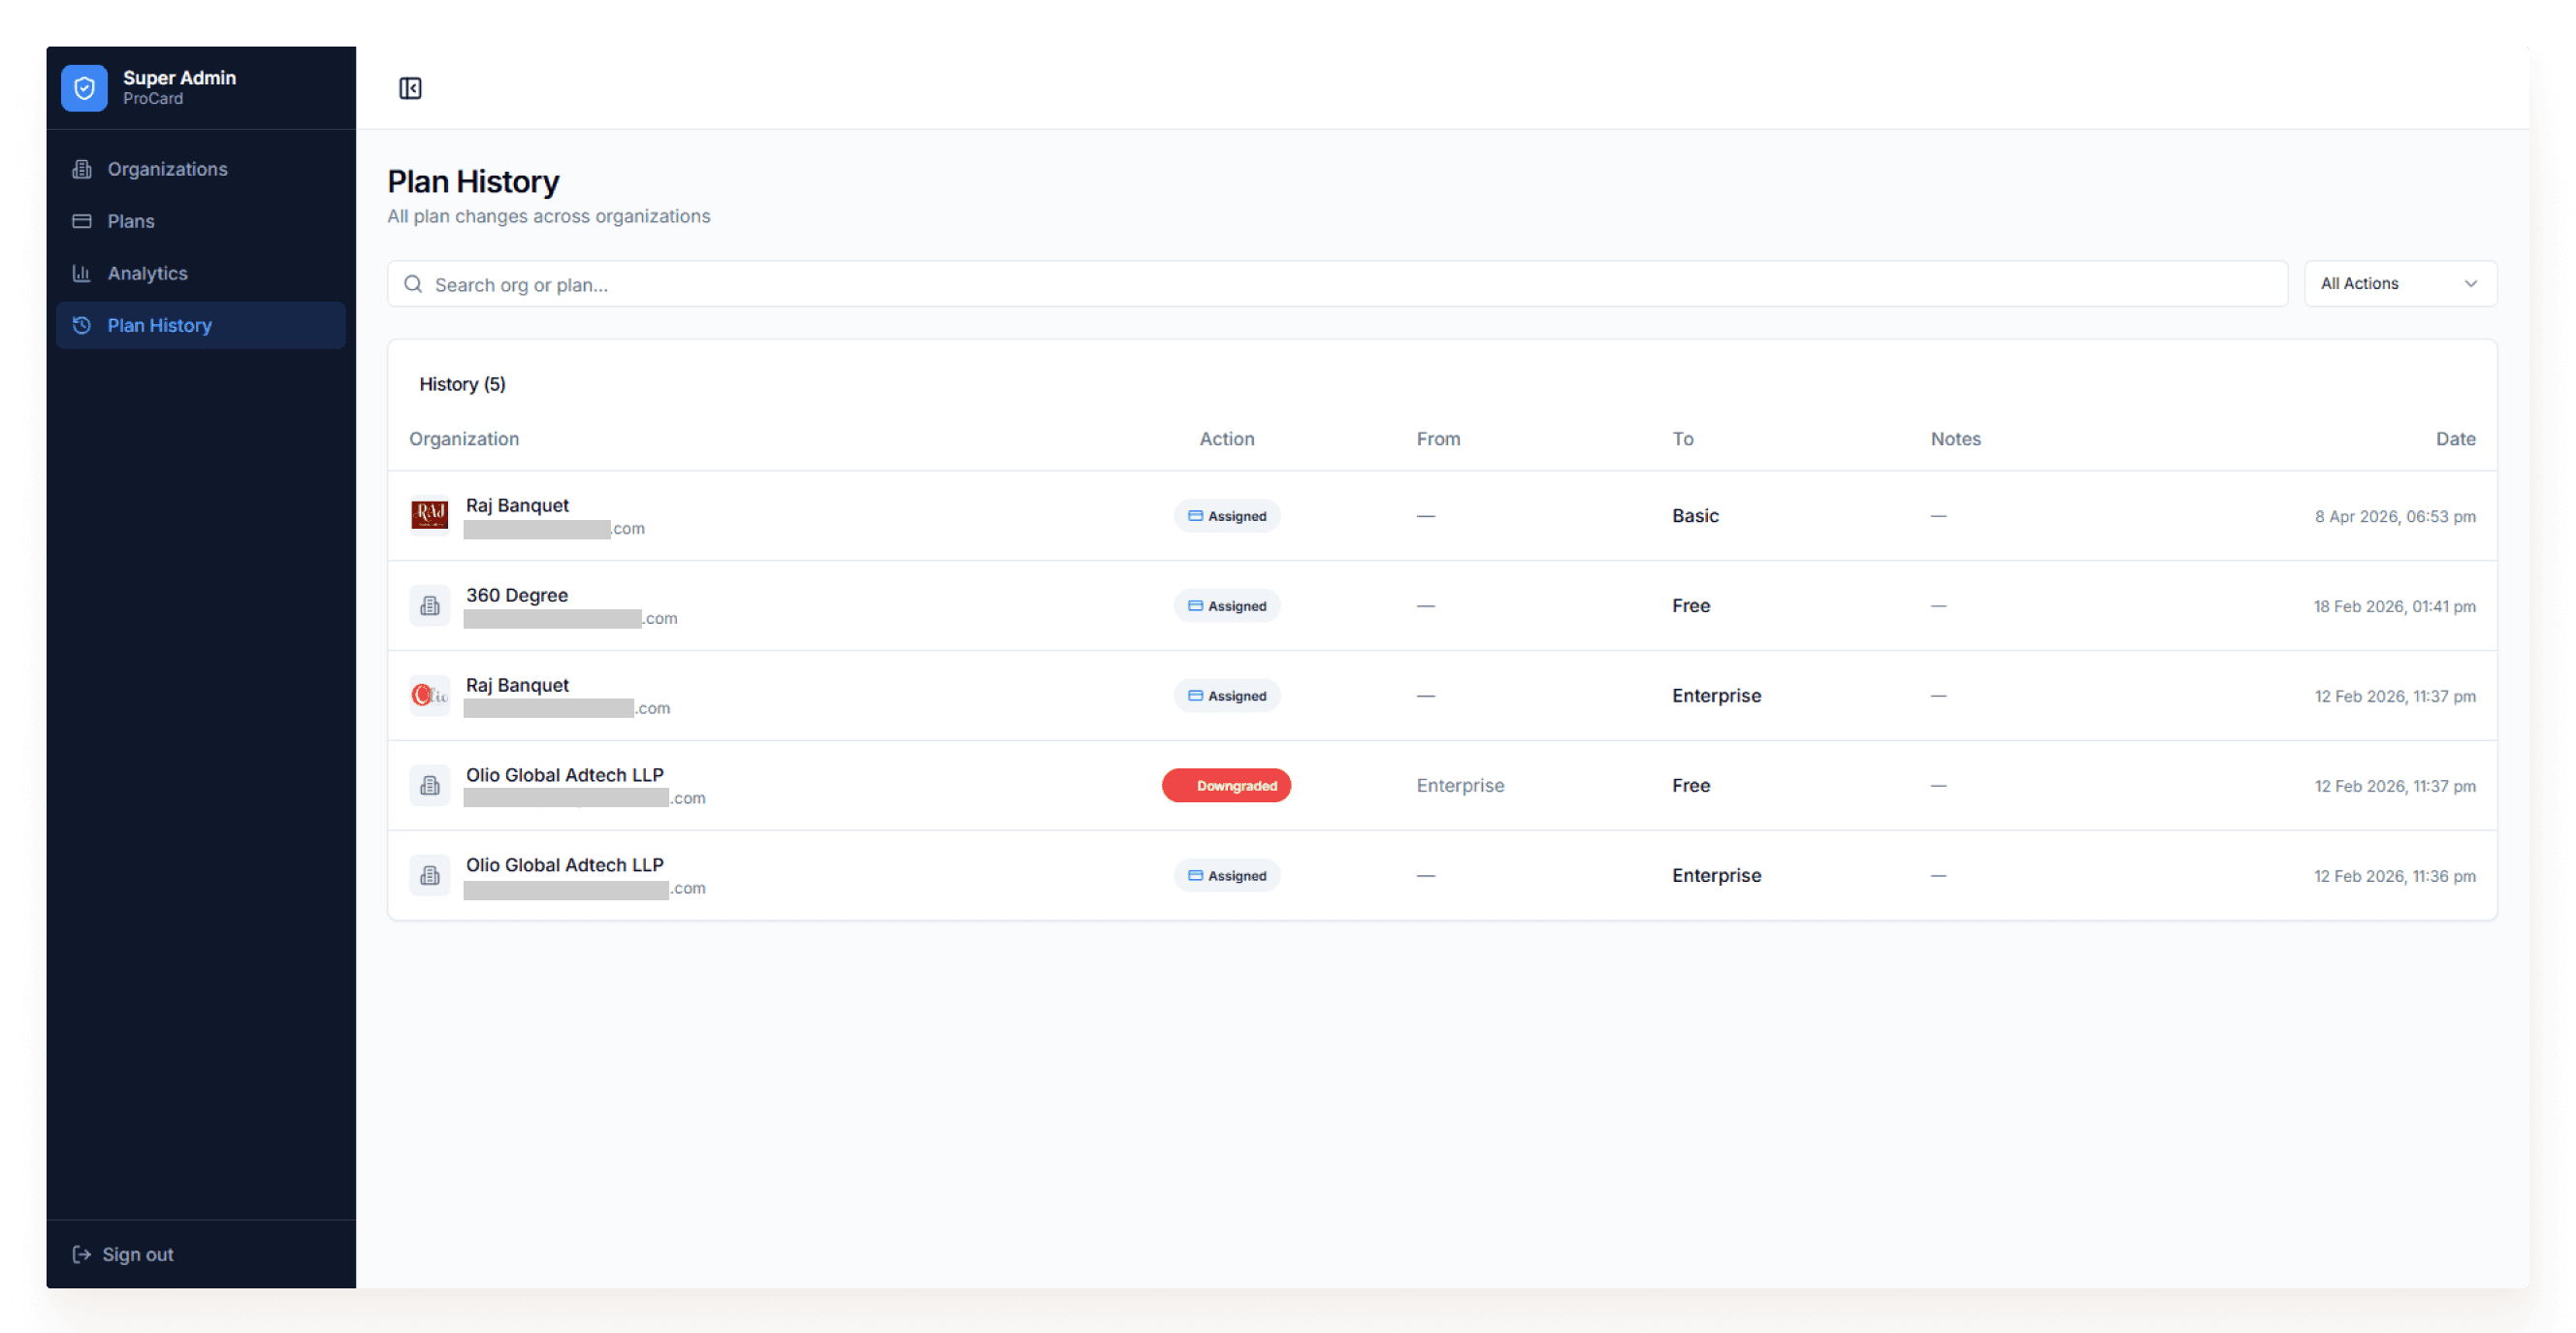Click the 'Basic' plan cell
Viewport: 2576px width, 1333px height.
click(1695, 516)
